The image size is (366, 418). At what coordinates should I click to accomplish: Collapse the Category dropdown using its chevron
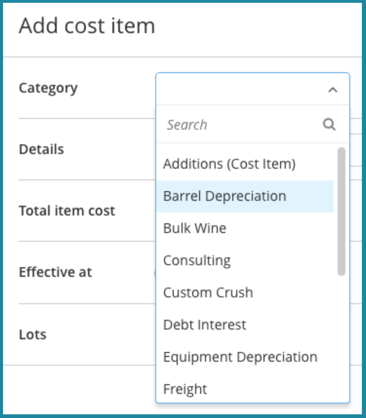click(333, 90)
